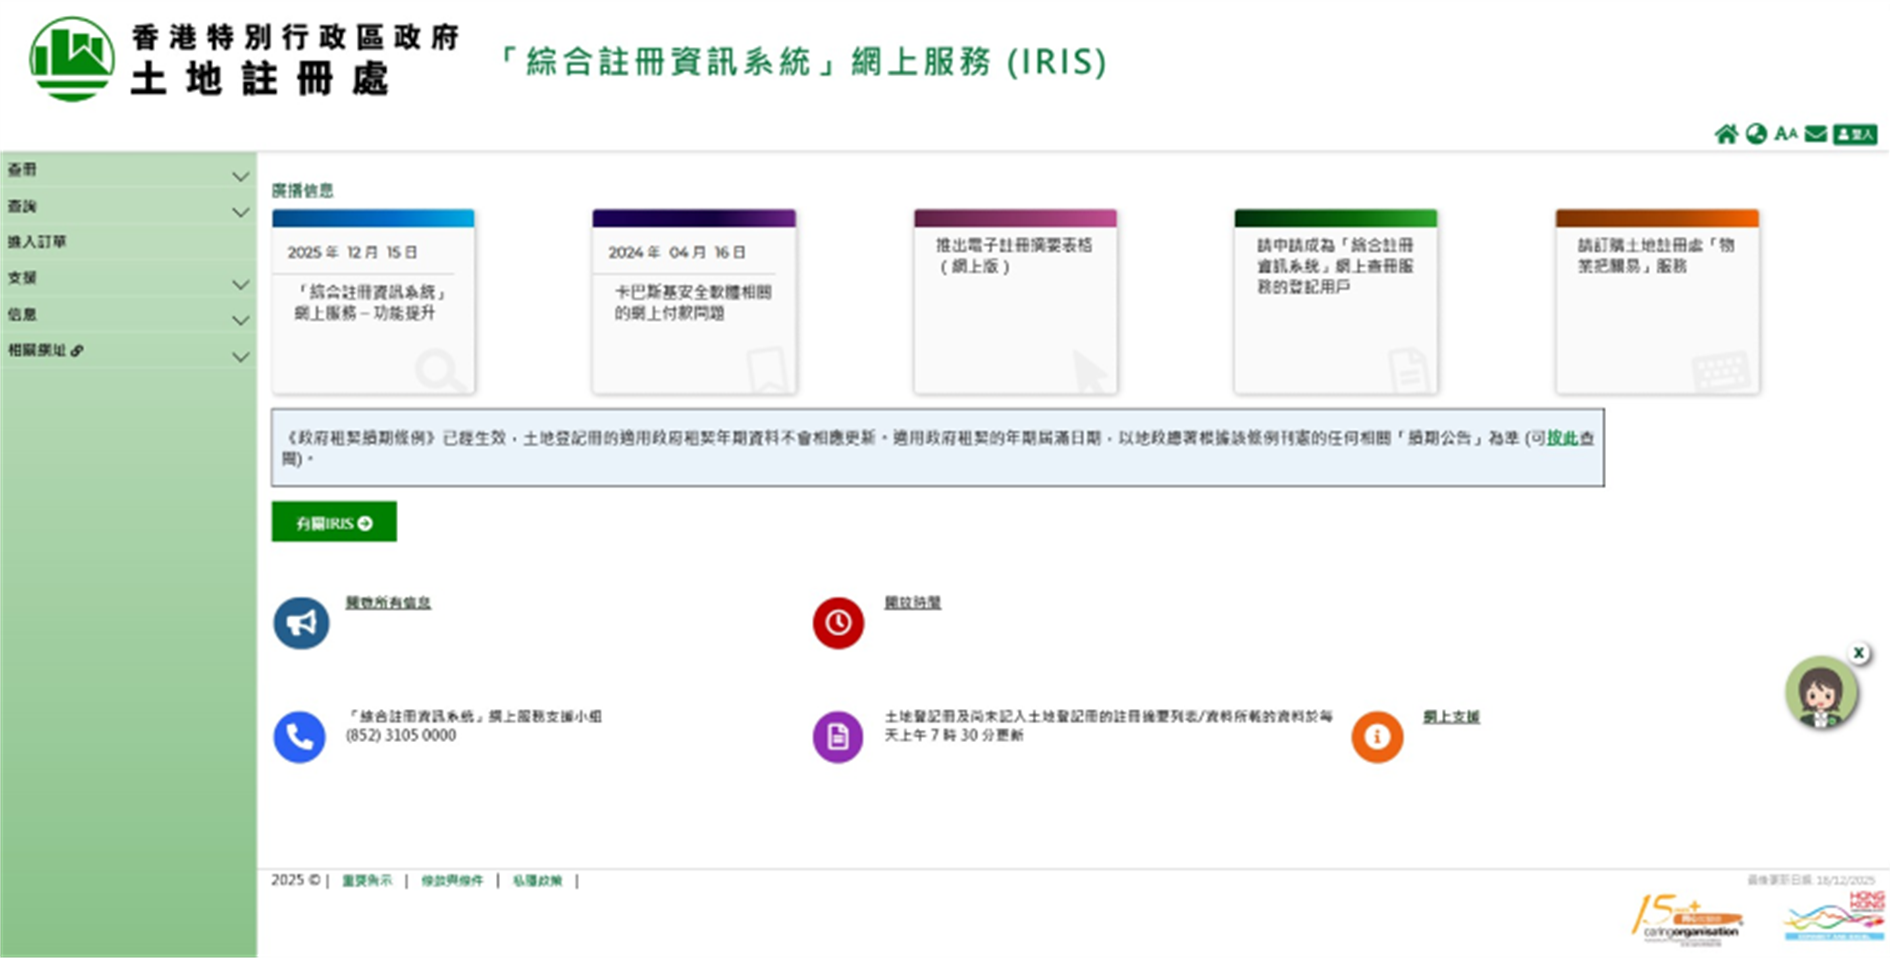
Task: Click the AA font size icon
Action: click(x=1786, y=133)
